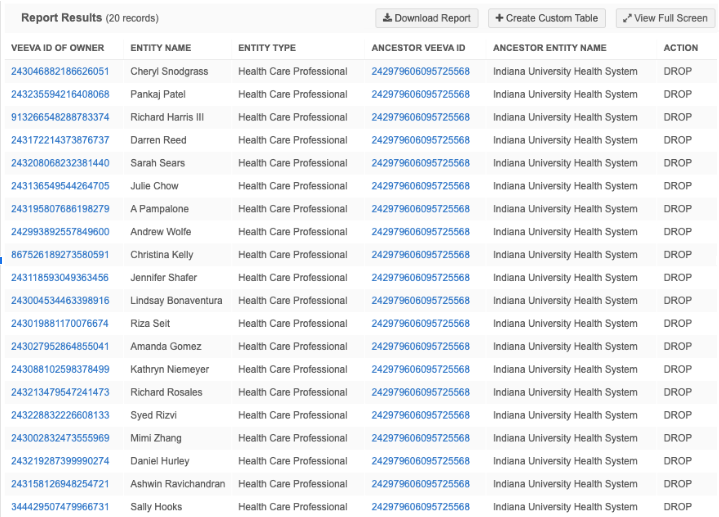
Task: Open ancestor Veeva ID link in Darren Reed row
Action: point(420,140)
